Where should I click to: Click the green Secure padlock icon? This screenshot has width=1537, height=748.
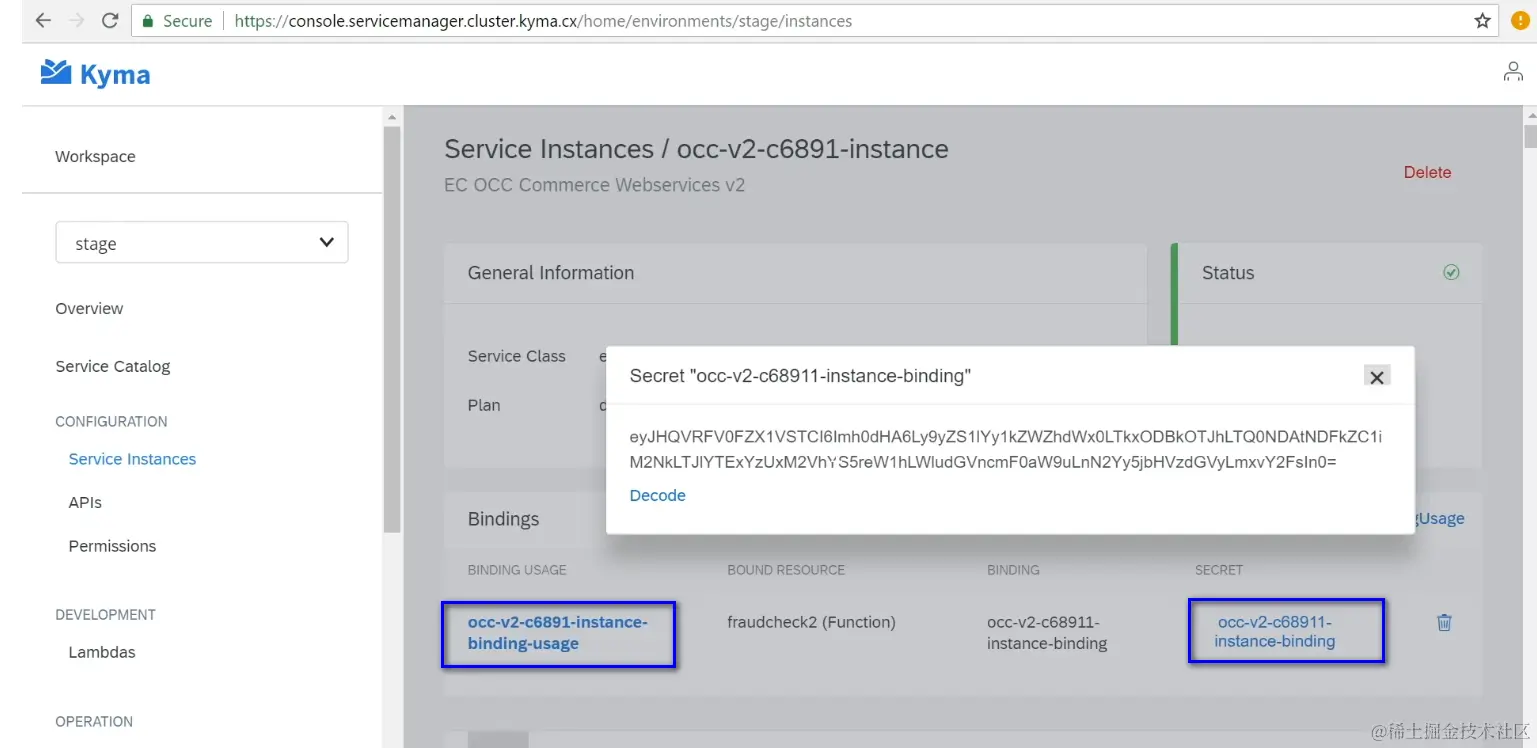click(x=148, y=21)
